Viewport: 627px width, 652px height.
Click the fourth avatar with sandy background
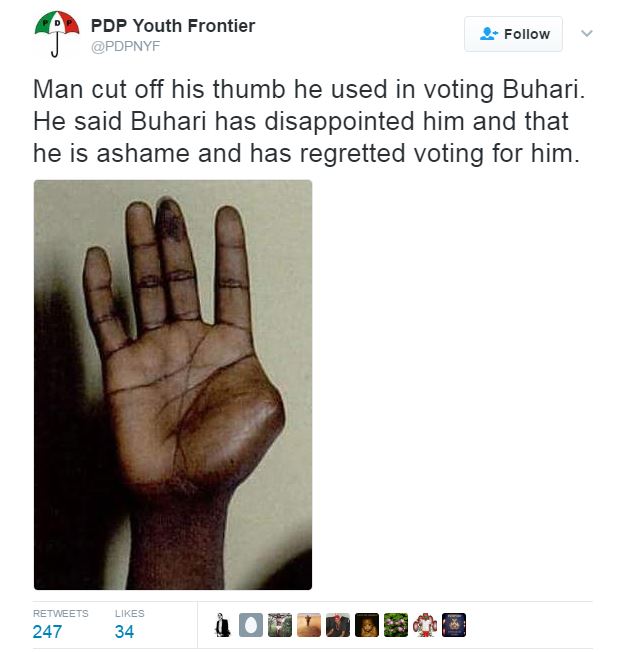click(309, 625)
